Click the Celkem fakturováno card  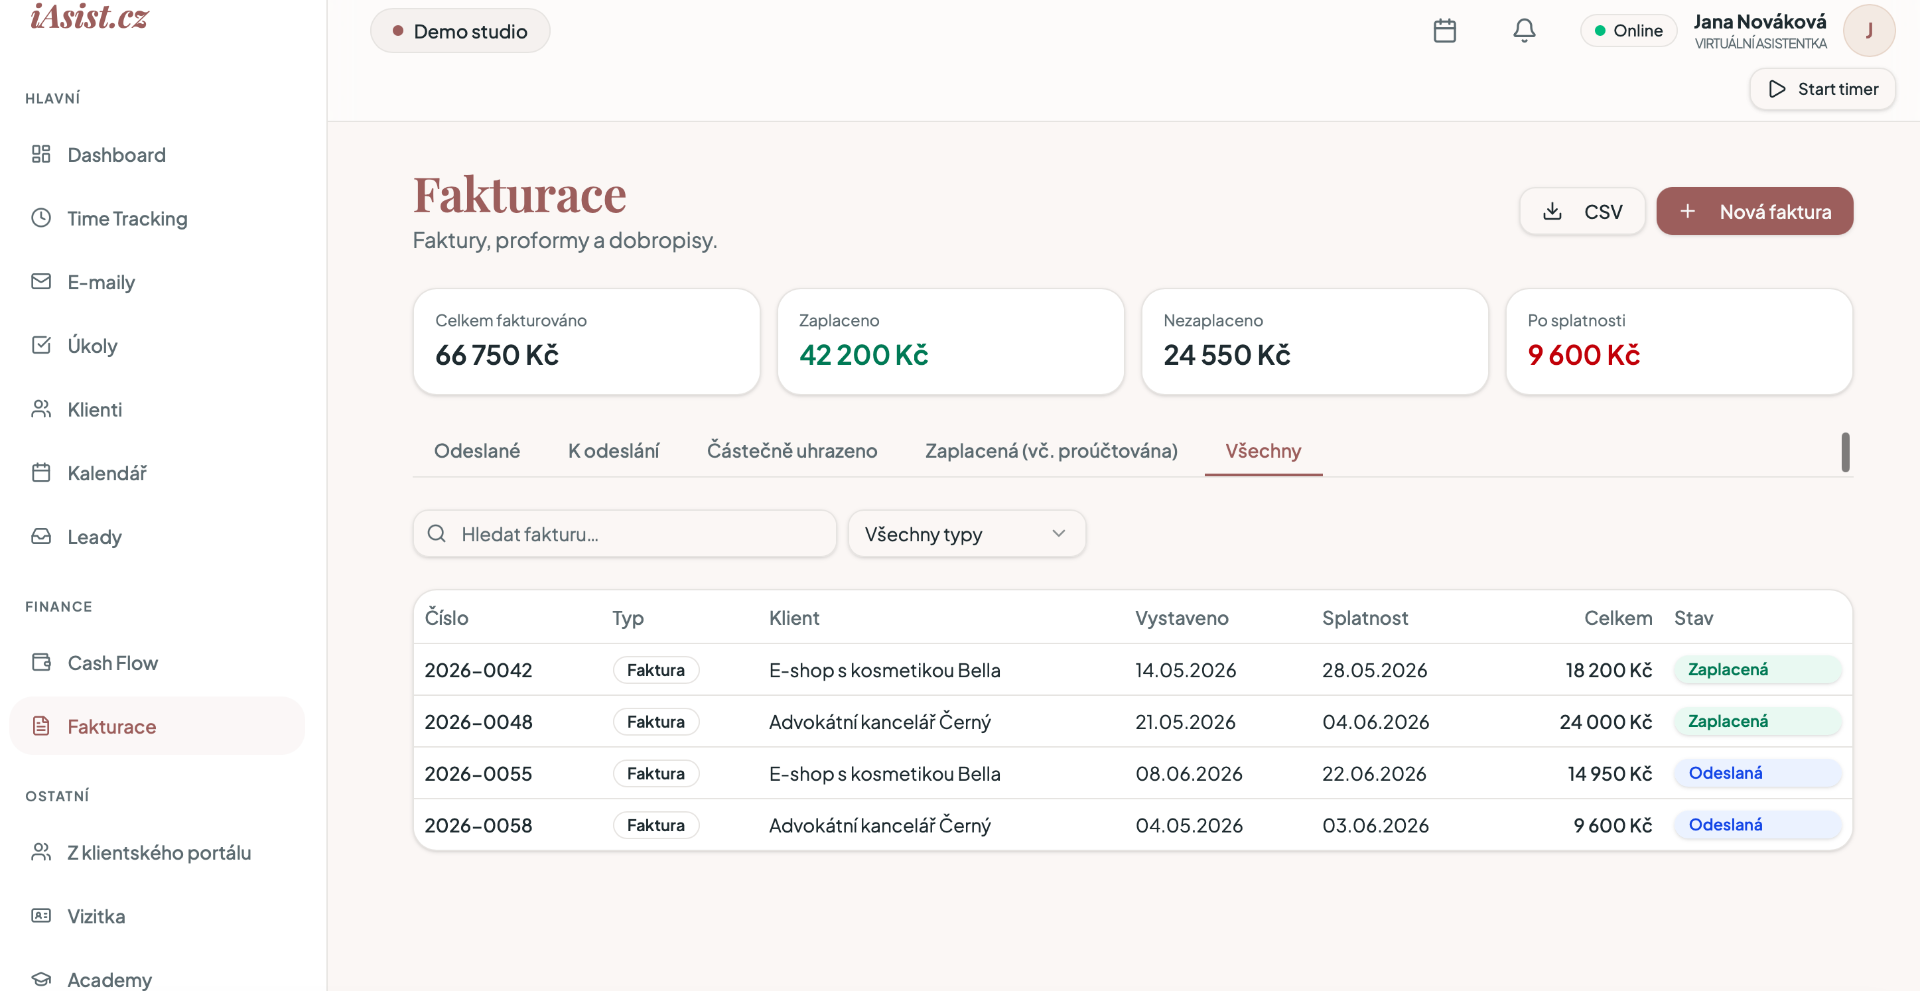click(586, 341)
